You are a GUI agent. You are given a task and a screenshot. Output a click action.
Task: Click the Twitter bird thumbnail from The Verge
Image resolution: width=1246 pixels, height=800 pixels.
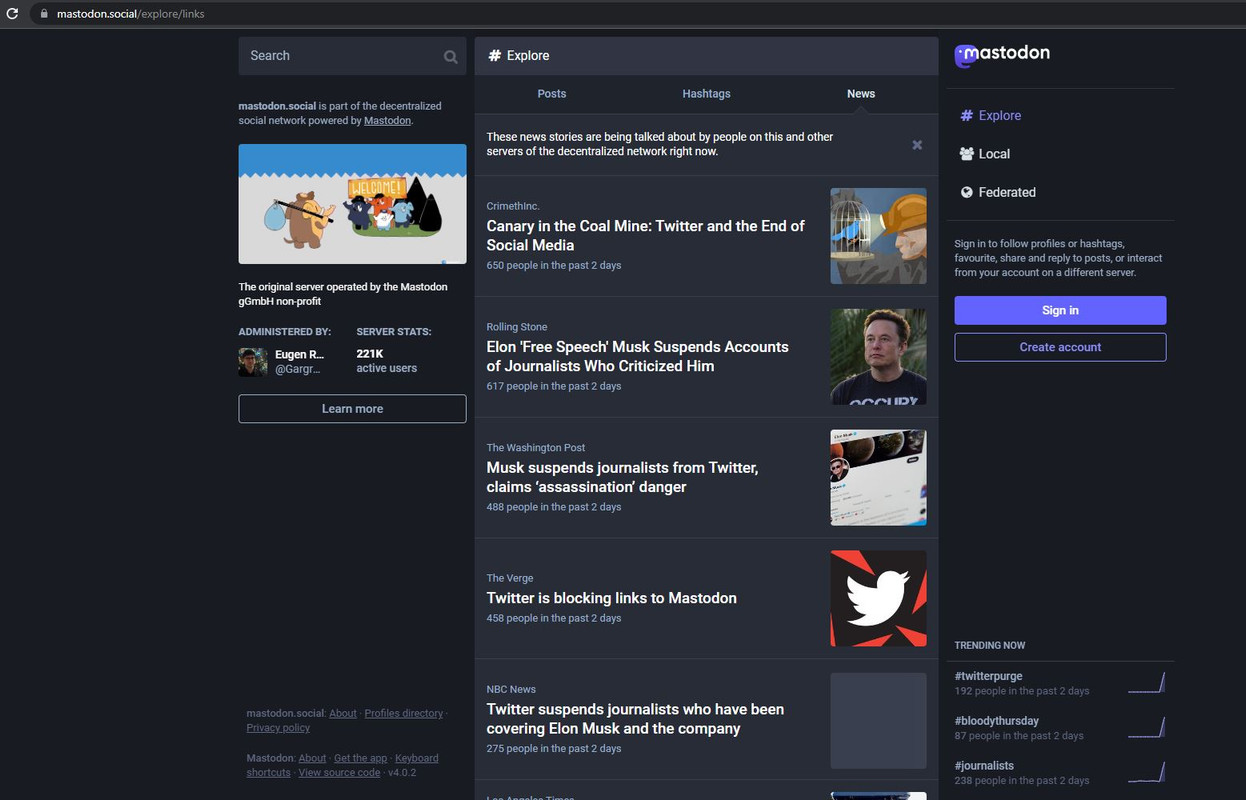878,598
